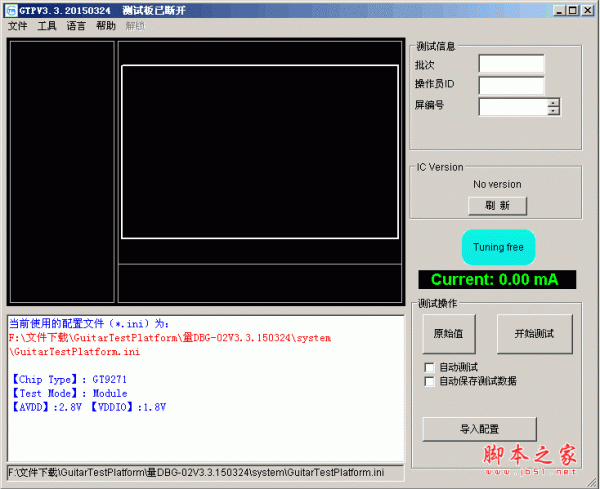Viewport: 600px width, 489px height.
Task: Focus the 操作员ID text box
Action: (511, 85)
